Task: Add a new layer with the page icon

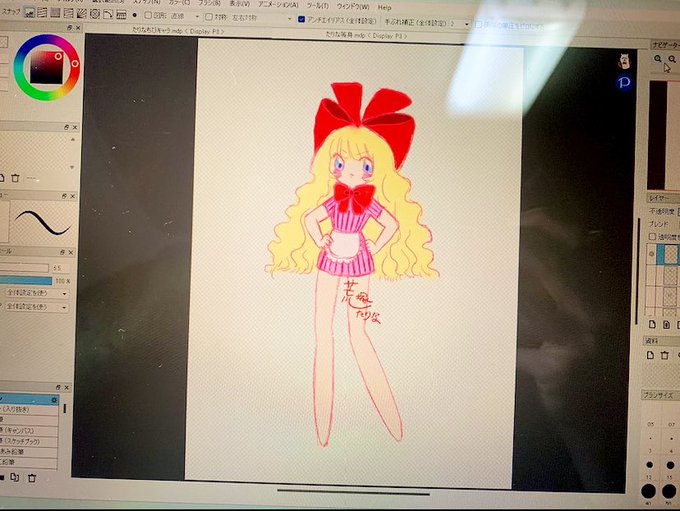Action: [x=652, y=324]
